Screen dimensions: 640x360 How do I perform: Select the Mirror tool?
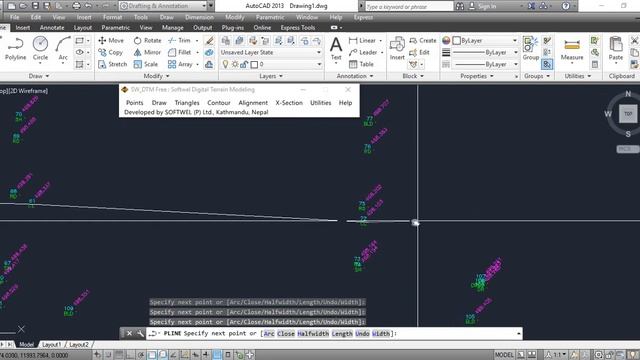pyautogui.click(x=147, y=52)
